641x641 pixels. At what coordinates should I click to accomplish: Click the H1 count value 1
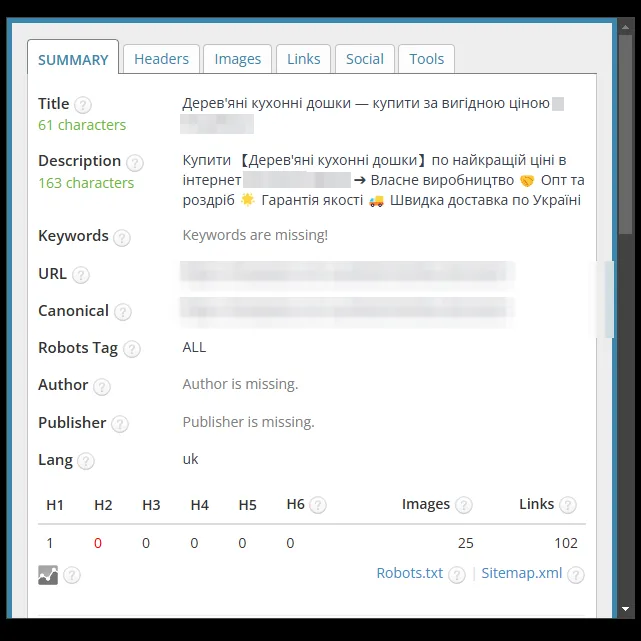[x=50, y=543]
